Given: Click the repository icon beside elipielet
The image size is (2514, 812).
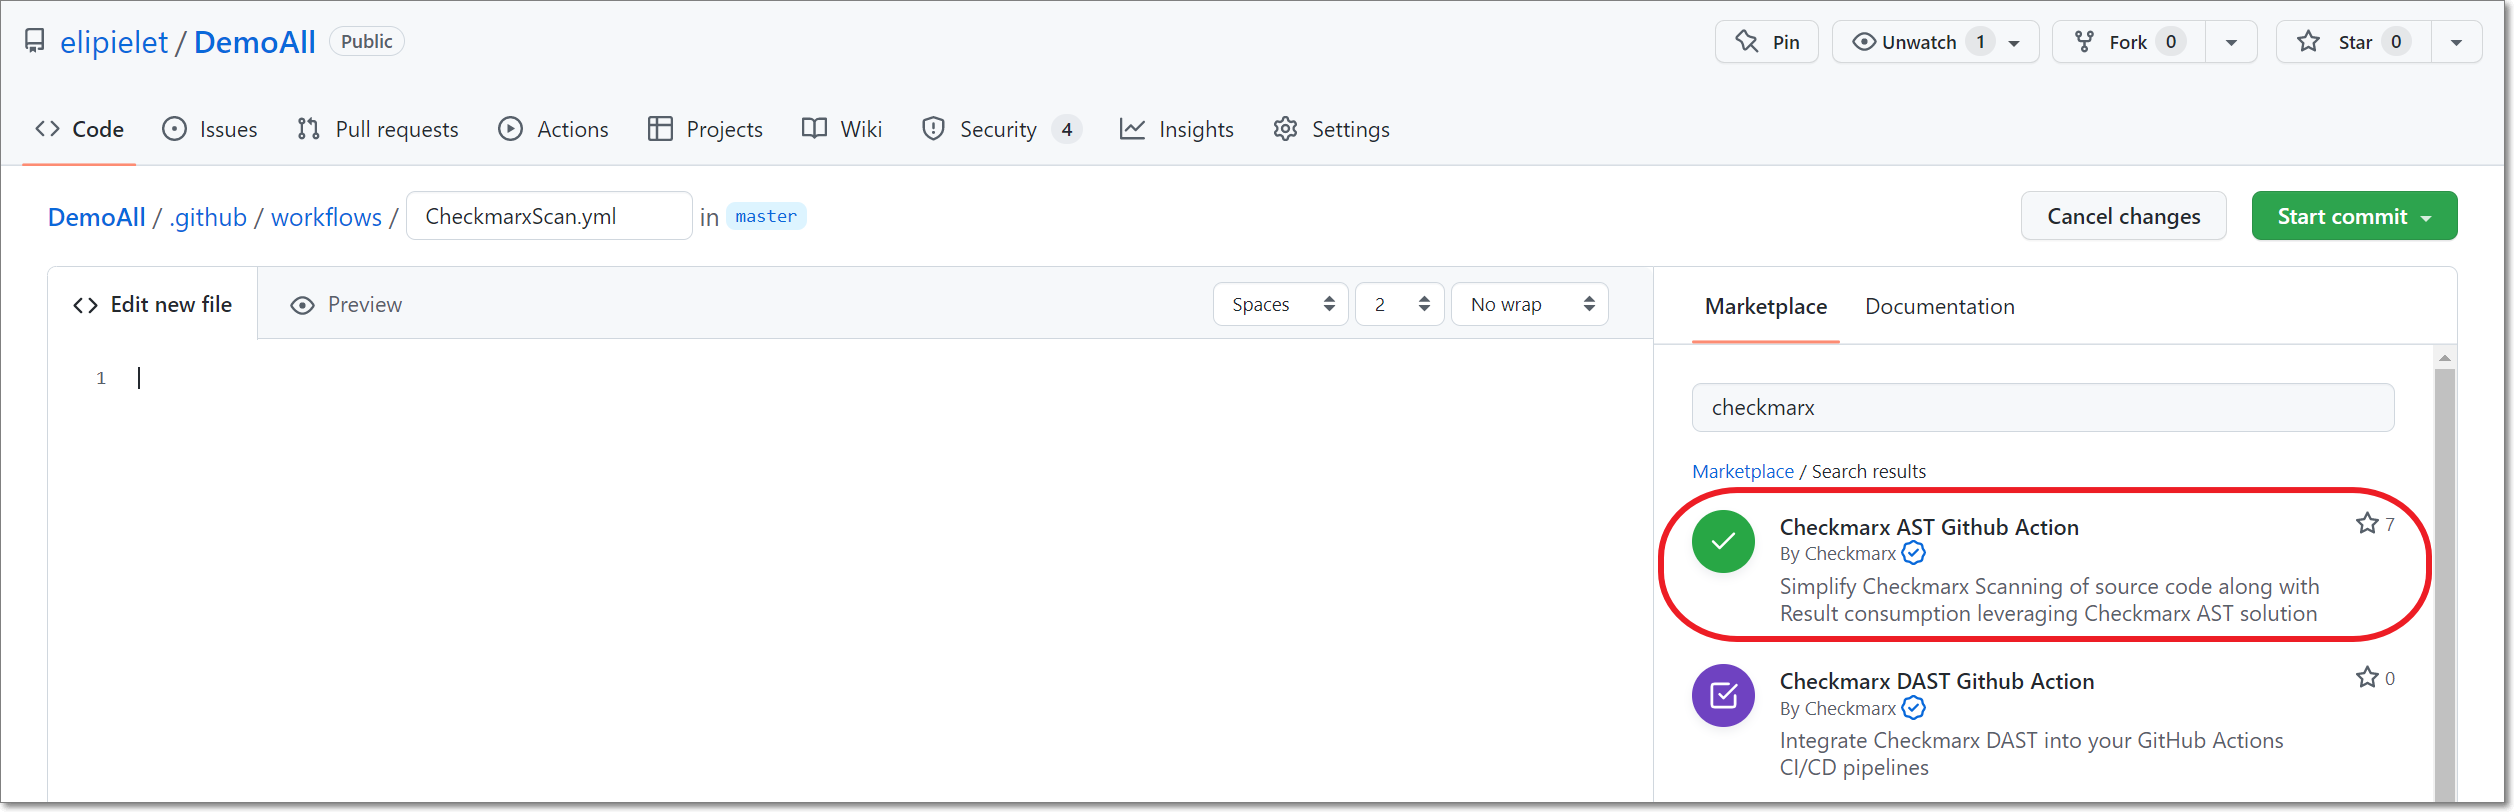Looking at the screenshot, I should (x=35, y=41).
